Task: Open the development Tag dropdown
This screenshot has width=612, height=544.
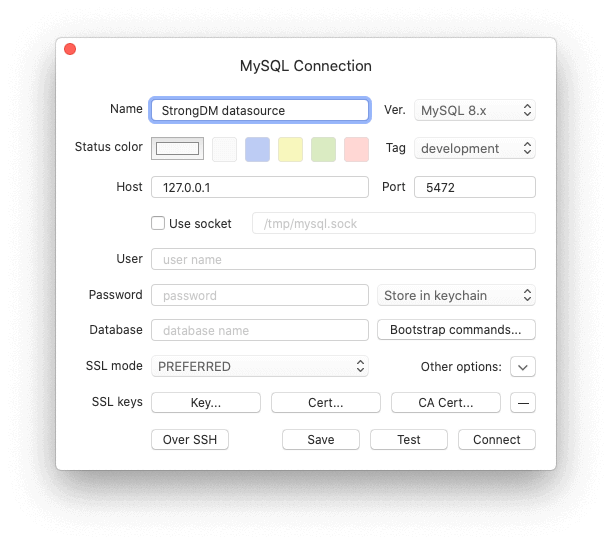Action: click(x=475, y=148)
